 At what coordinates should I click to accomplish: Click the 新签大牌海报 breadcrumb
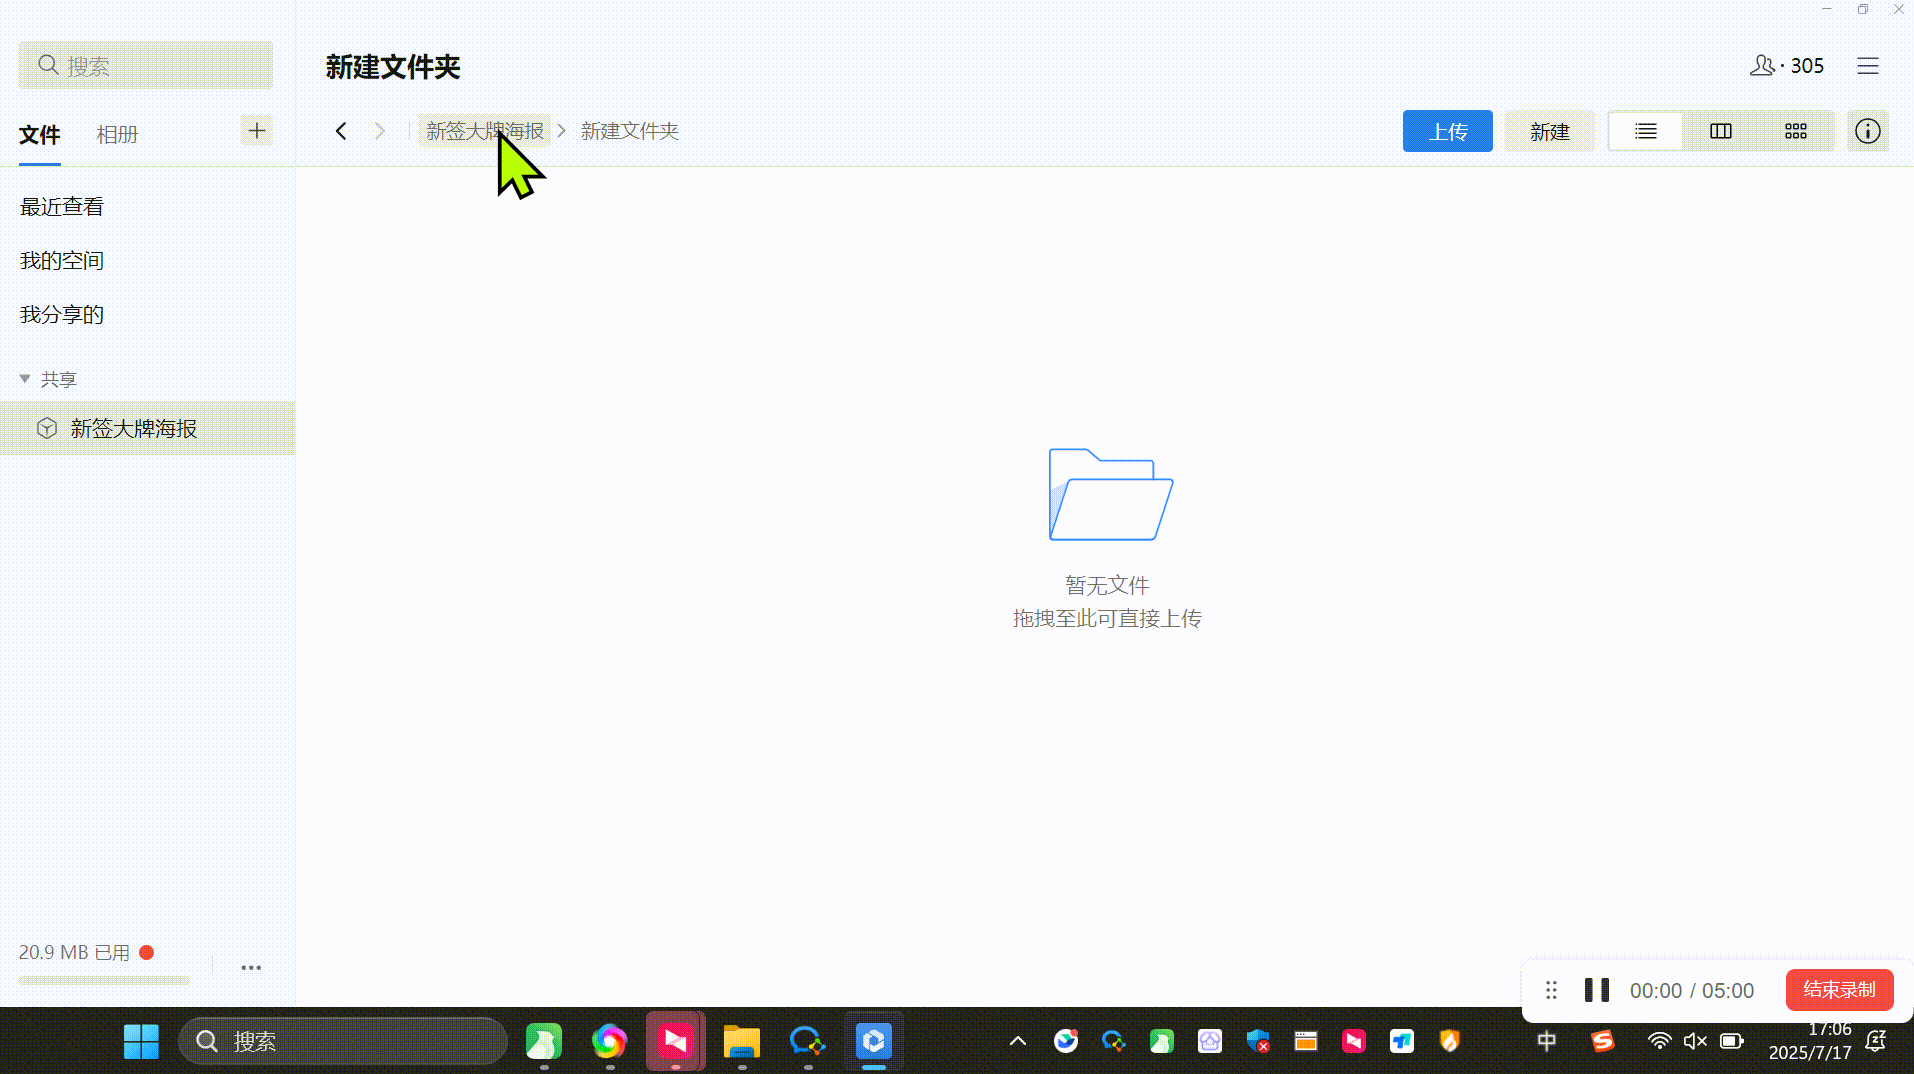[484, 131]
